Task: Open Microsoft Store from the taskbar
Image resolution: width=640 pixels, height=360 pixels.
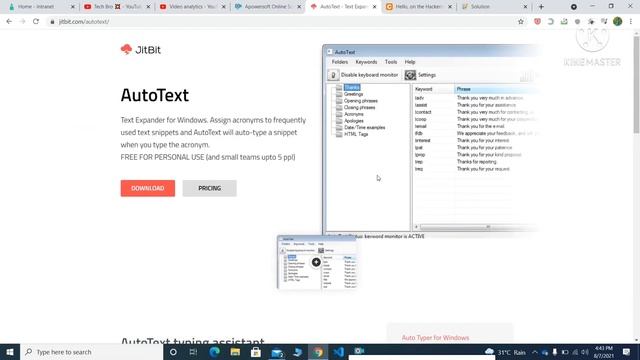Action: pos(256,352)
